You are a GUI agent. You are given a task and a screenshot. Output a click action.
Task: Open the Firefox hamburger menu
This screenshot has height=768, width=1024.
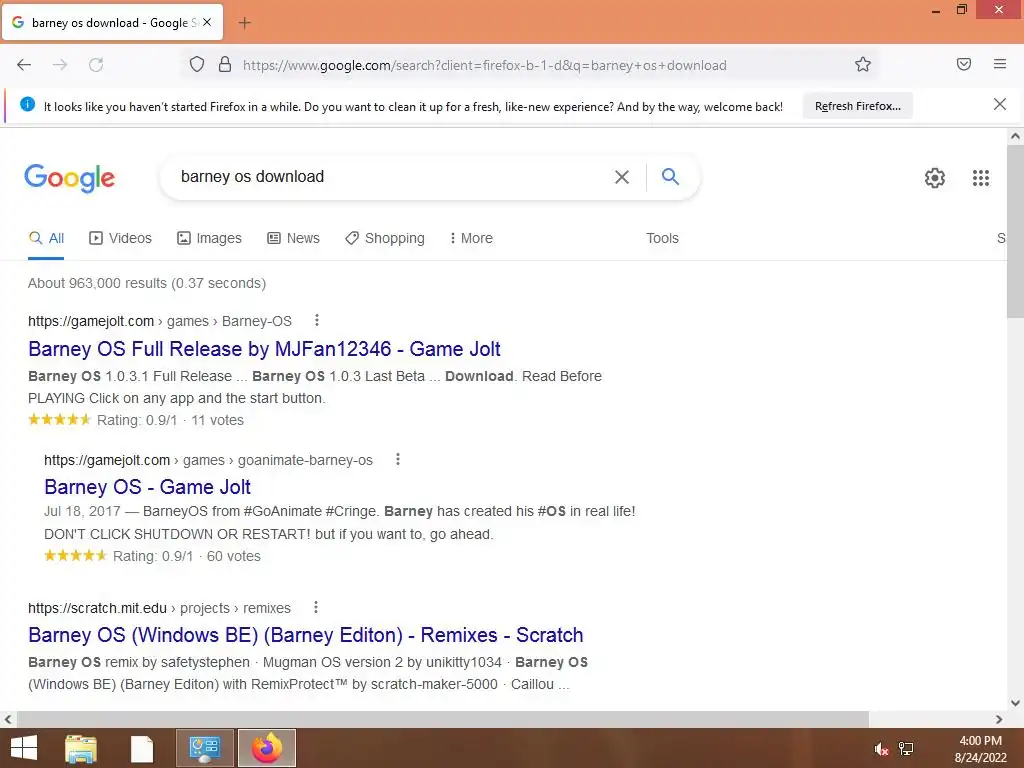(x=1000, y=64)
